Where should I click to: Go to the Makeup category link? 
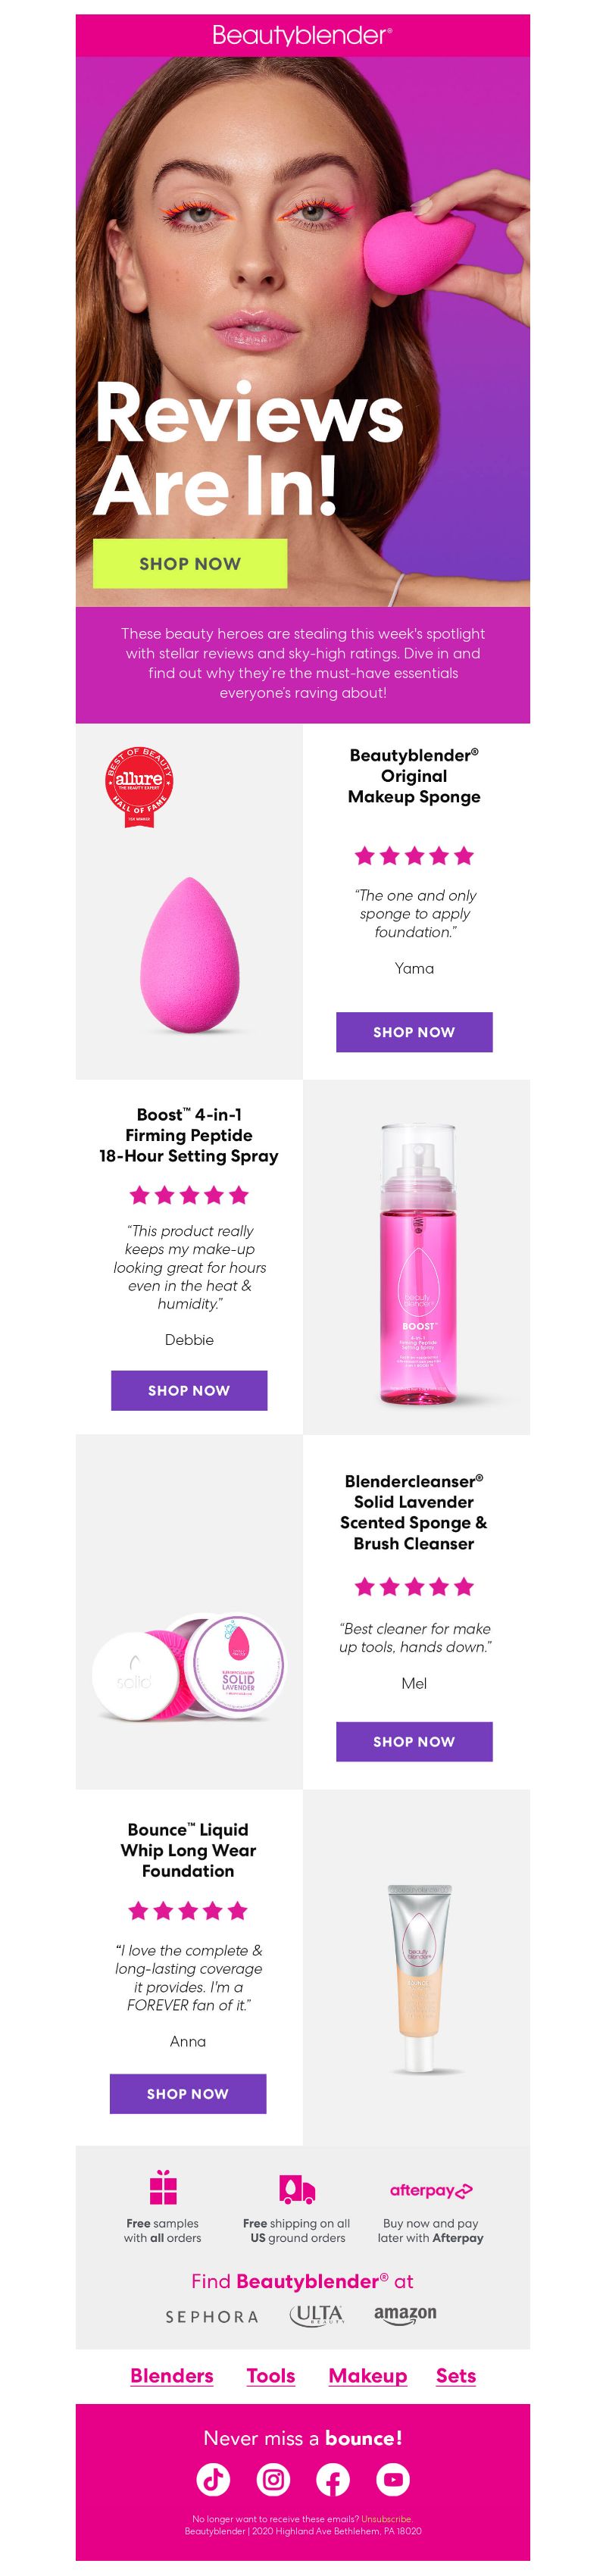(368, 2375)
